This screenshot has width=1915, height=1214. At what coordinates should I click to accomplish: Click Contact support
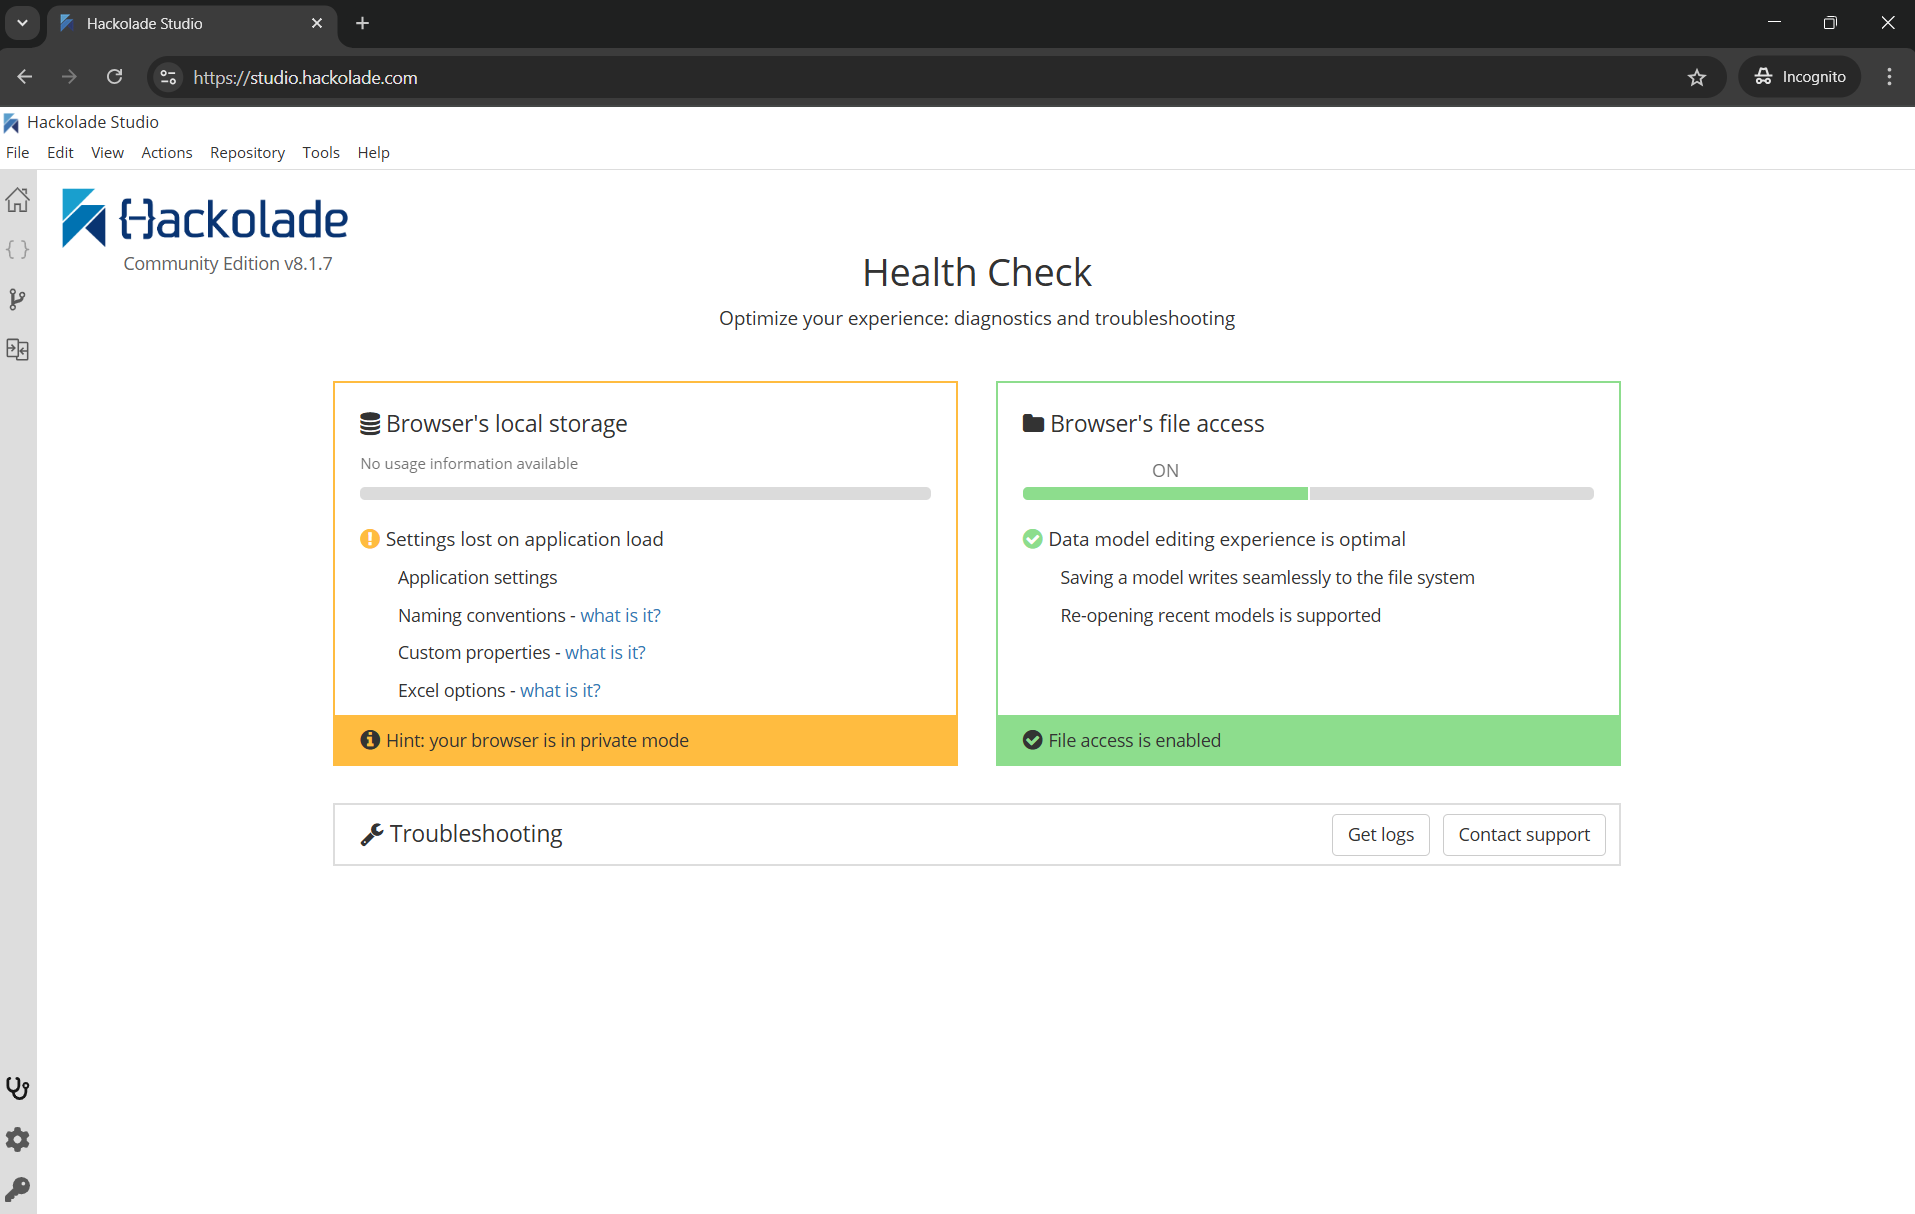1523,834
